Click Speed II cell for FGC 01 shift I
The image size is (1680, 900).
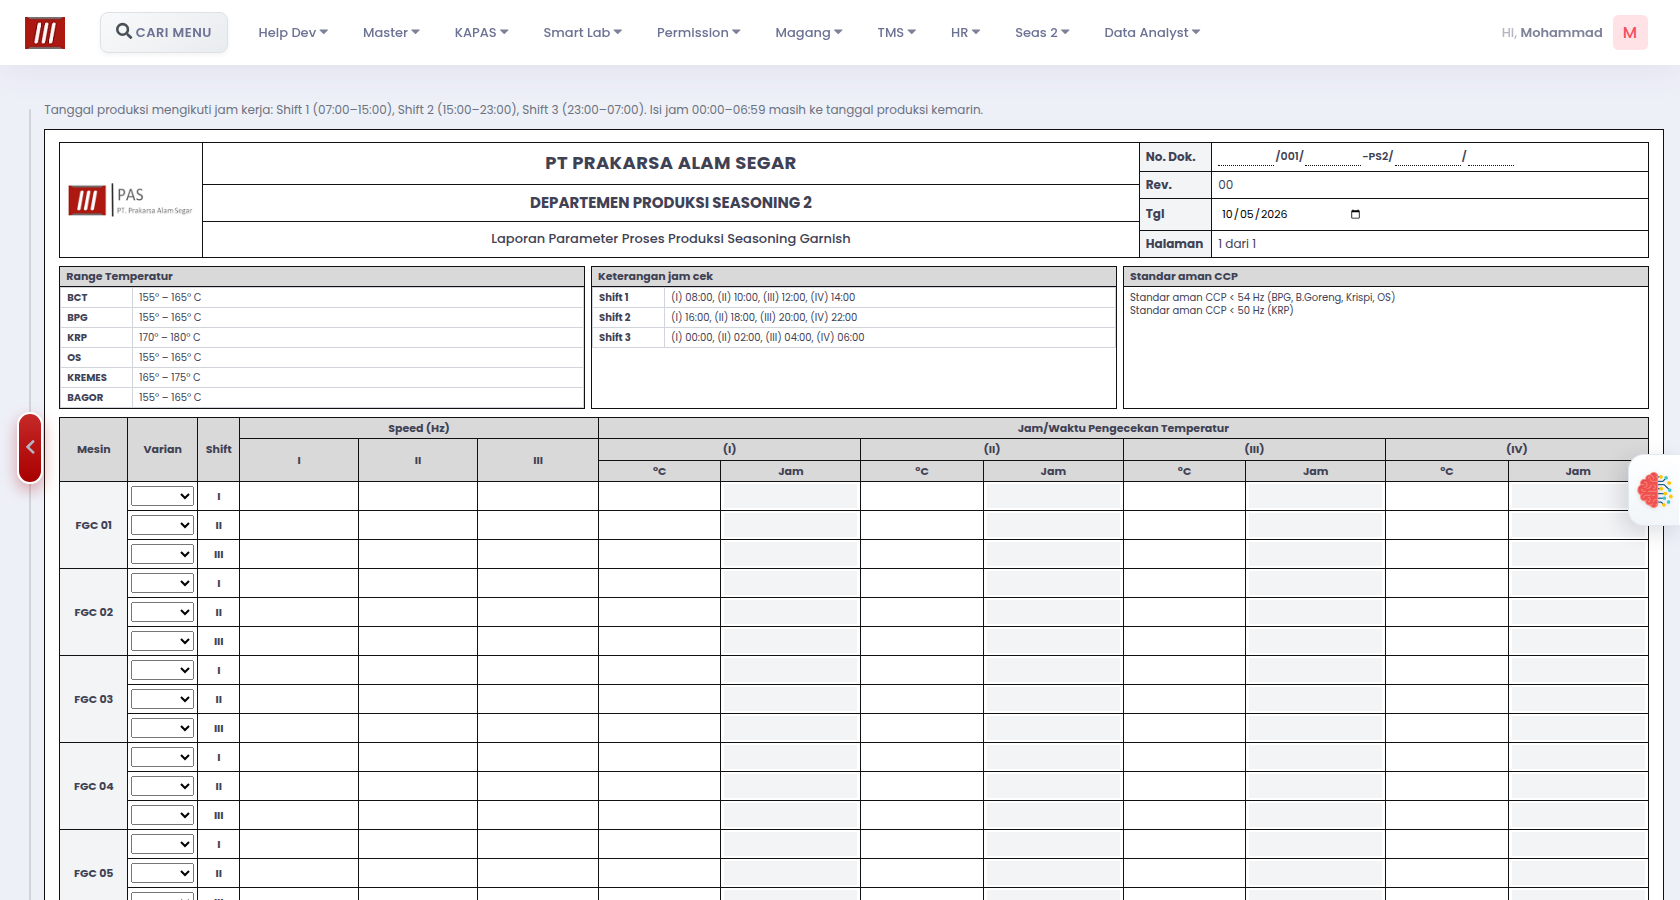[418, 496]
